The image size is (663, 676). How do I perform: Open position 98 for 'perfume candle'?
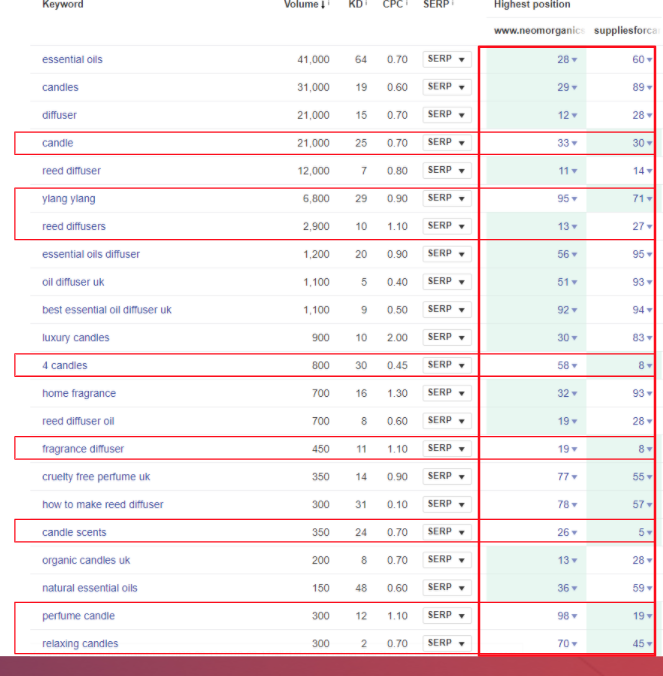pyautogui.click(x=567, y=616)
